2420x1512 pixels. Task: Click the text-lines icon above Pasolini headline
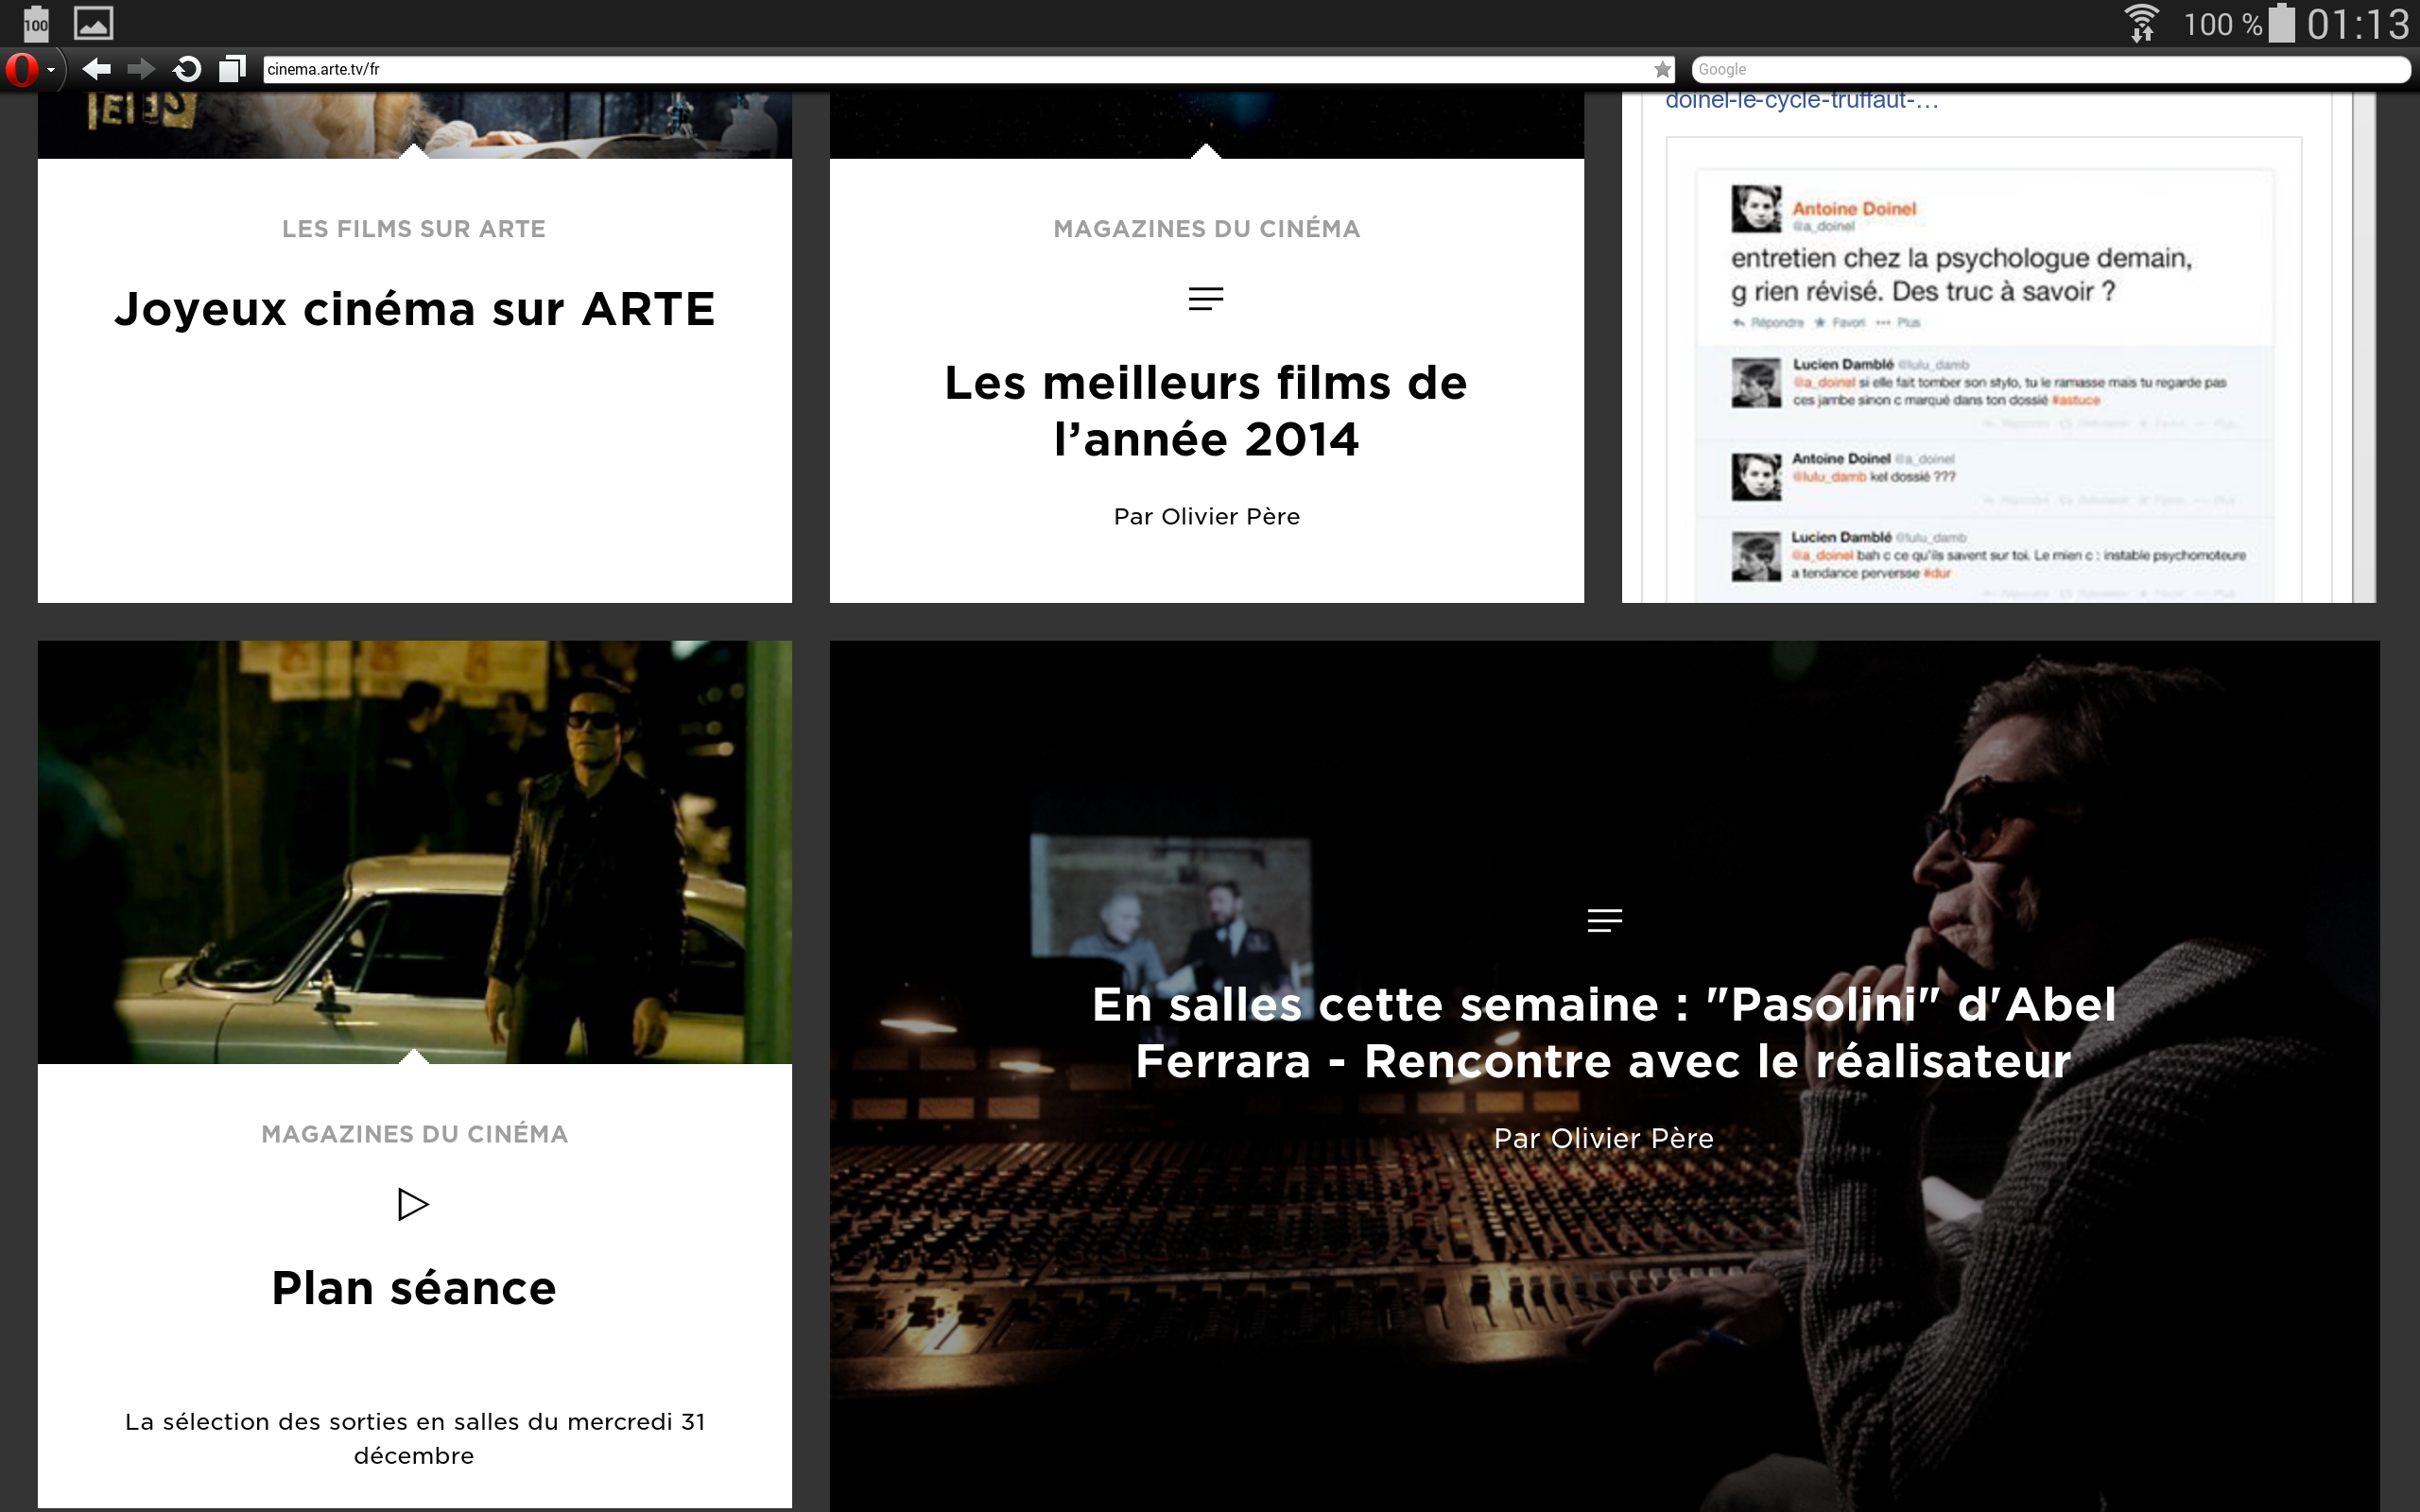click(x=1604, y=920)
